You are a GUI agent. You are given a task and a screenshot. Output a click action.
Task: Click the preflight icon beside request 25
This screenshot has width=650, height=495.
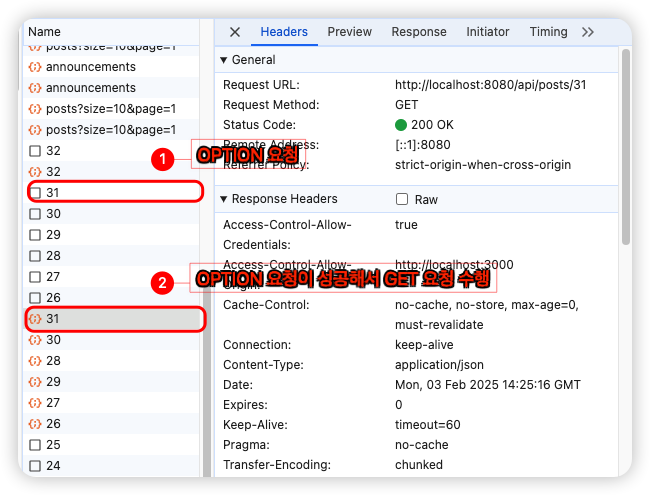click(x=35, y=445)
